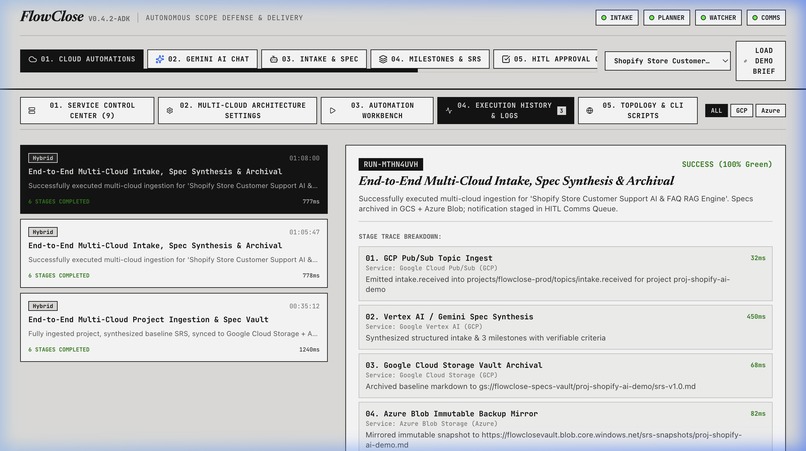Select the run logged at 01:05:47
The width and height of the screenshot is (806, 451).
coord(174,254)
